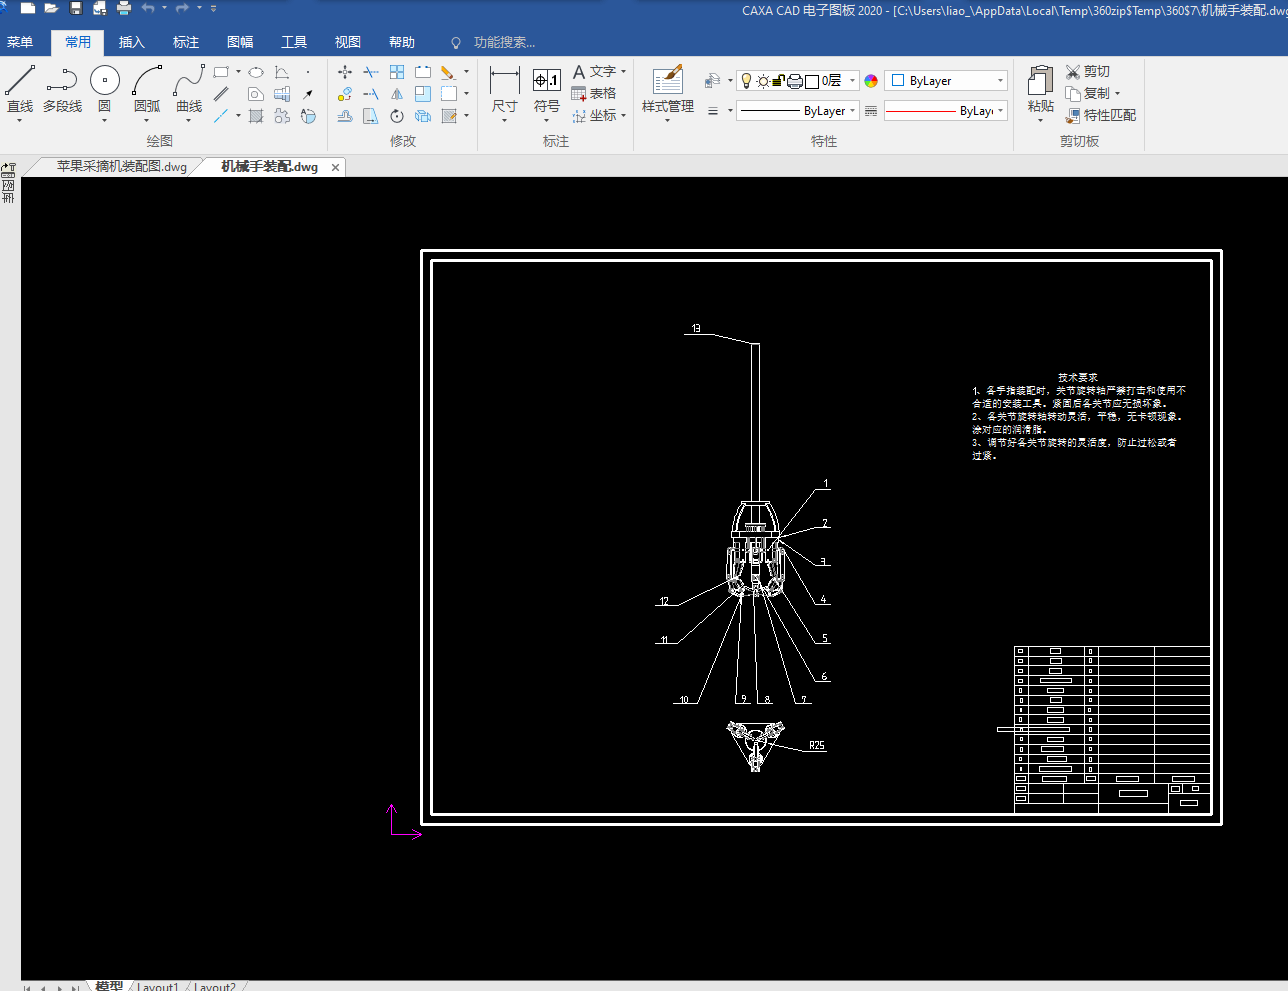Open the 尺寸 dimension tool
The image size is (1288, 991).
coord(505,89)
